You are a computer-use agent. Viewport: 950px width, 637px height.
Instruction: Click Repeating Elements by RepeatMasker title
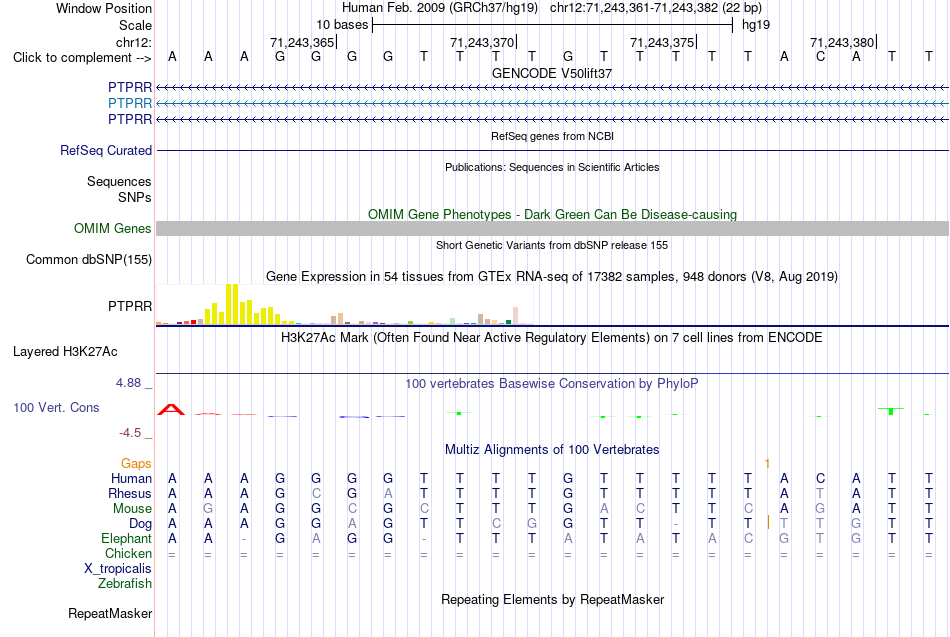pos(552,599)
